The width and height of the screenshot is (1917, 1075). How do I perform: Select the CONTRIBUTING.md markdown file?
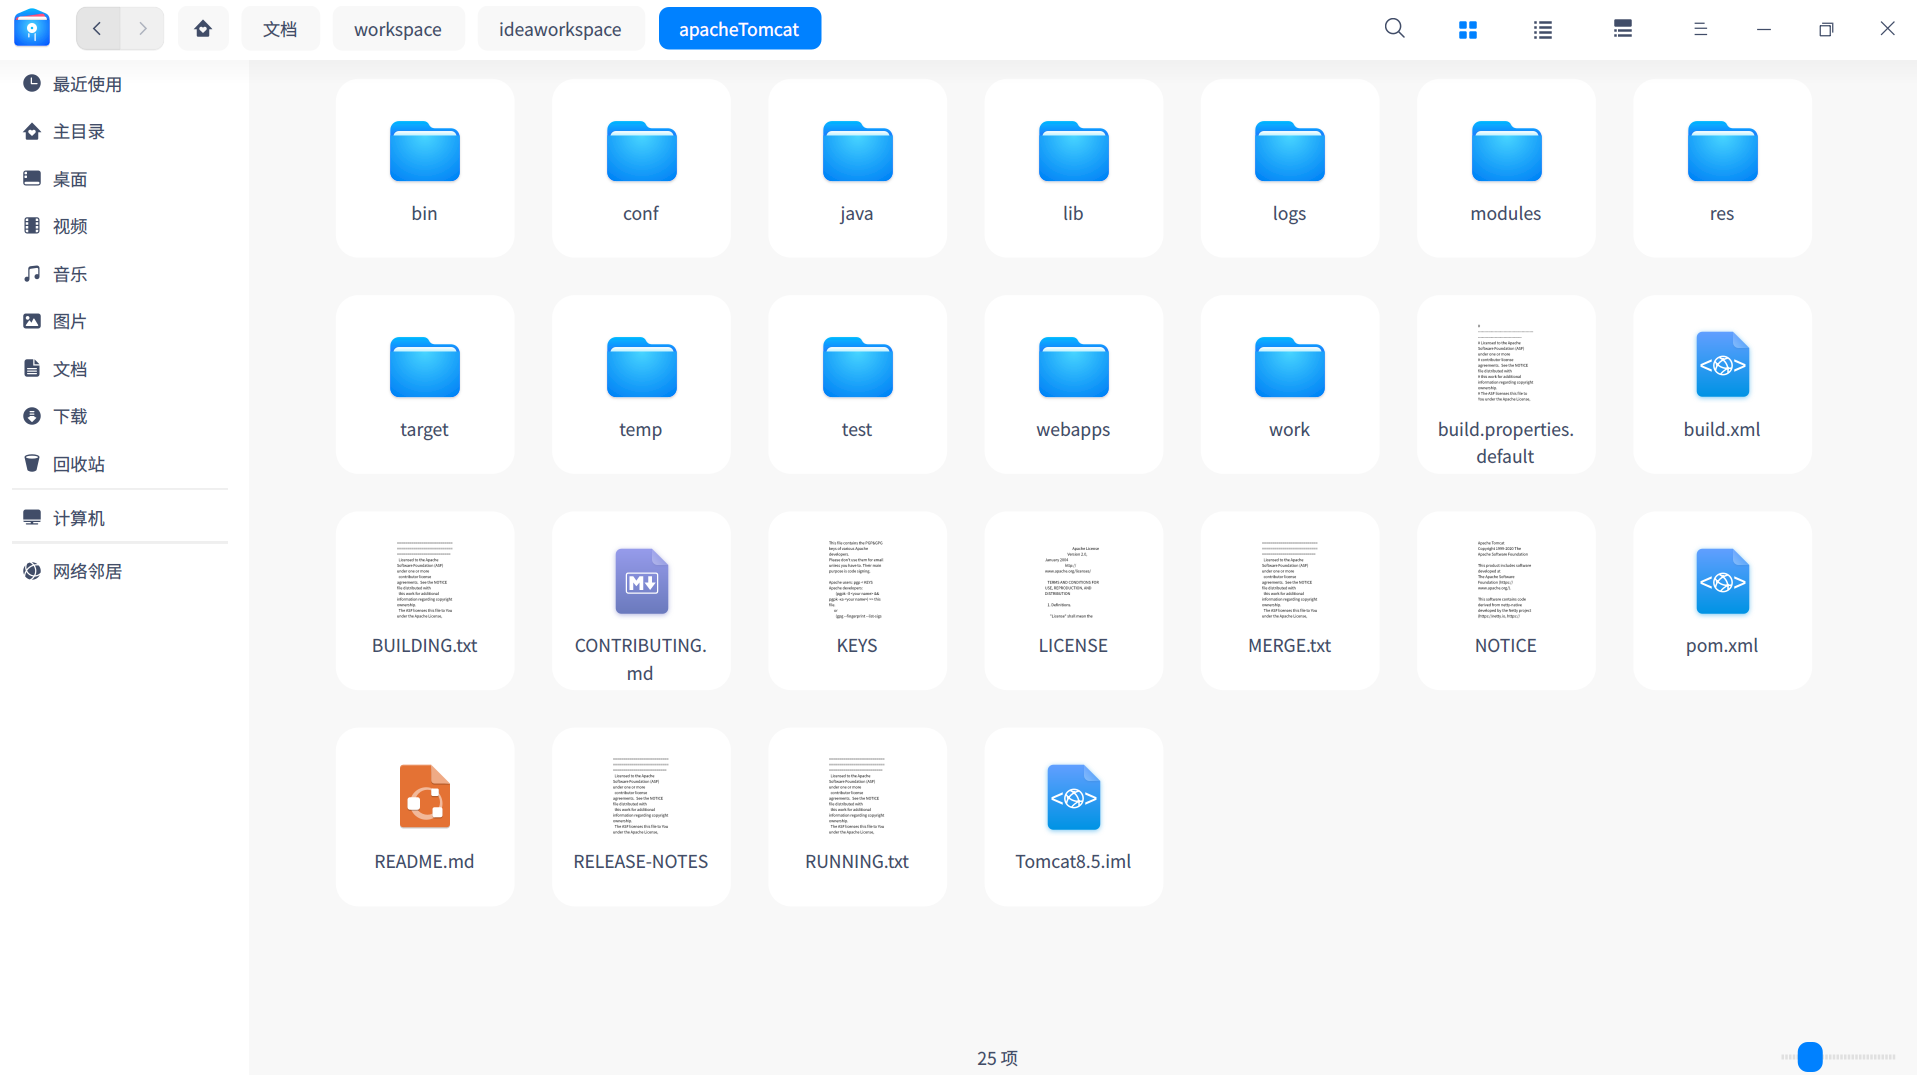[x=641, y=600]
